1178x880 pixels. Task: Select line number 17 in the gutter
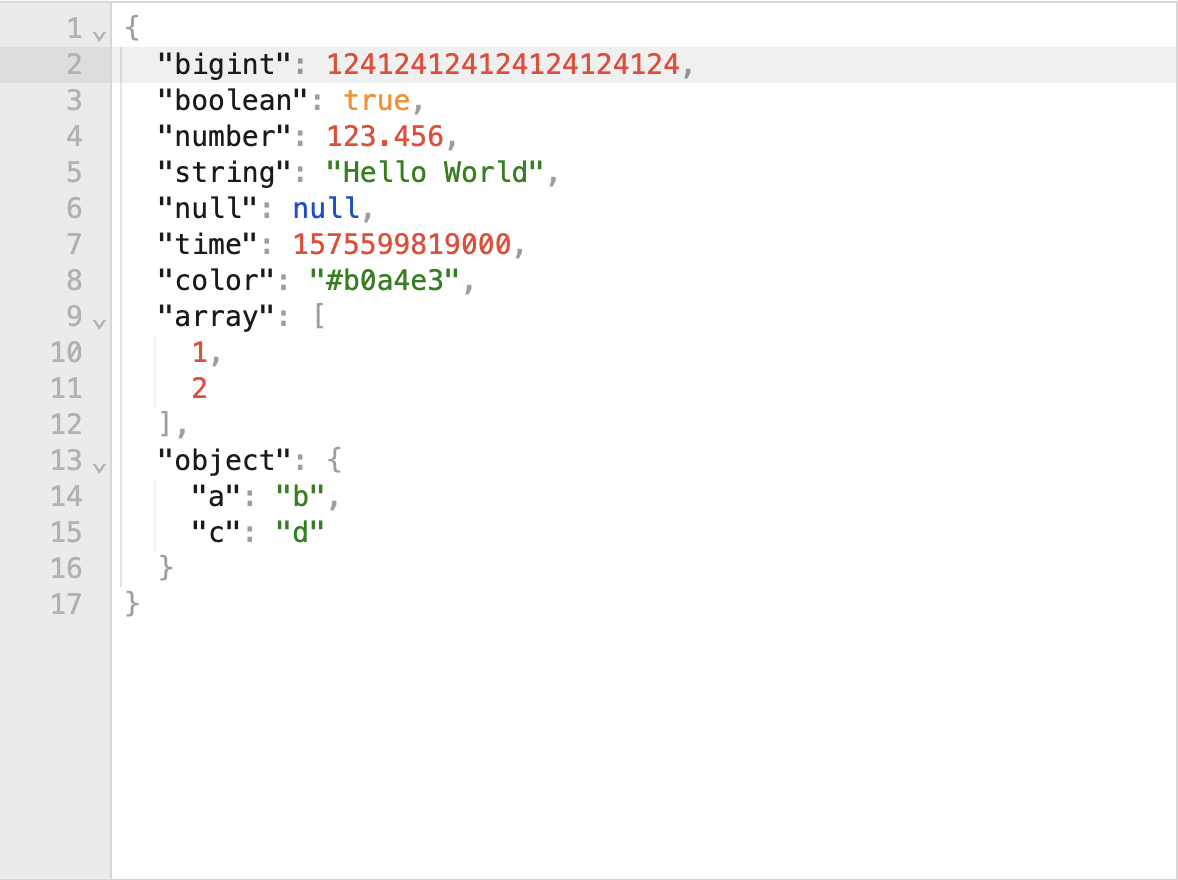pos(66,604)
